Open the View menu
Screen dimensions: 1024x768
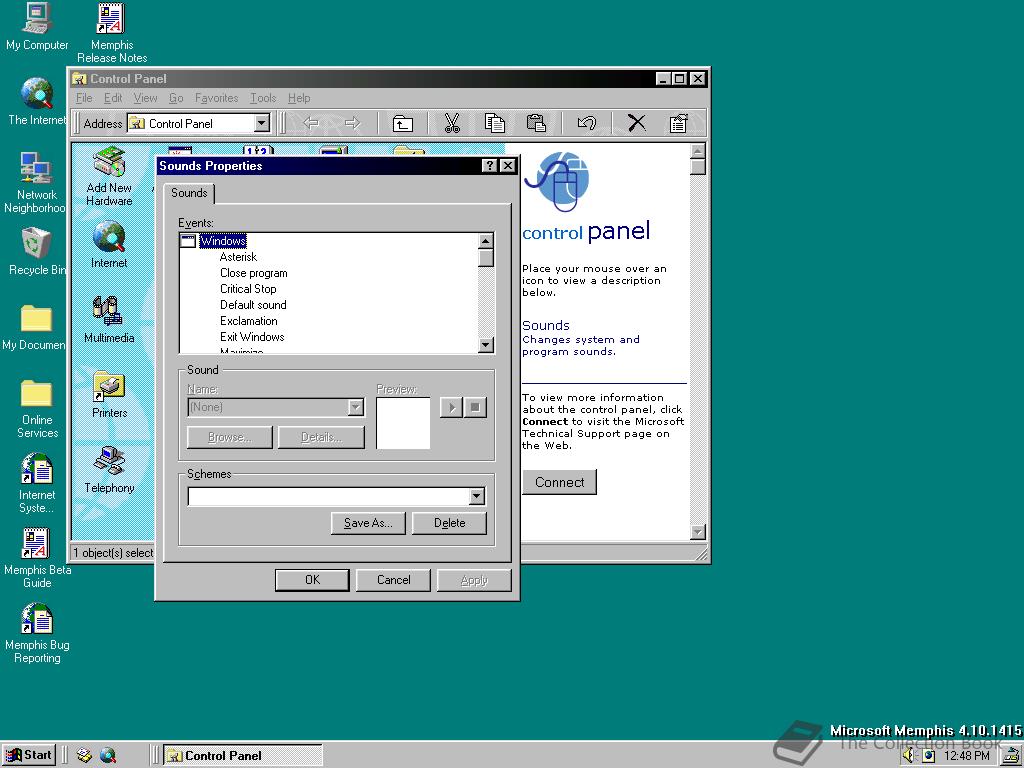tap(145, 98)
